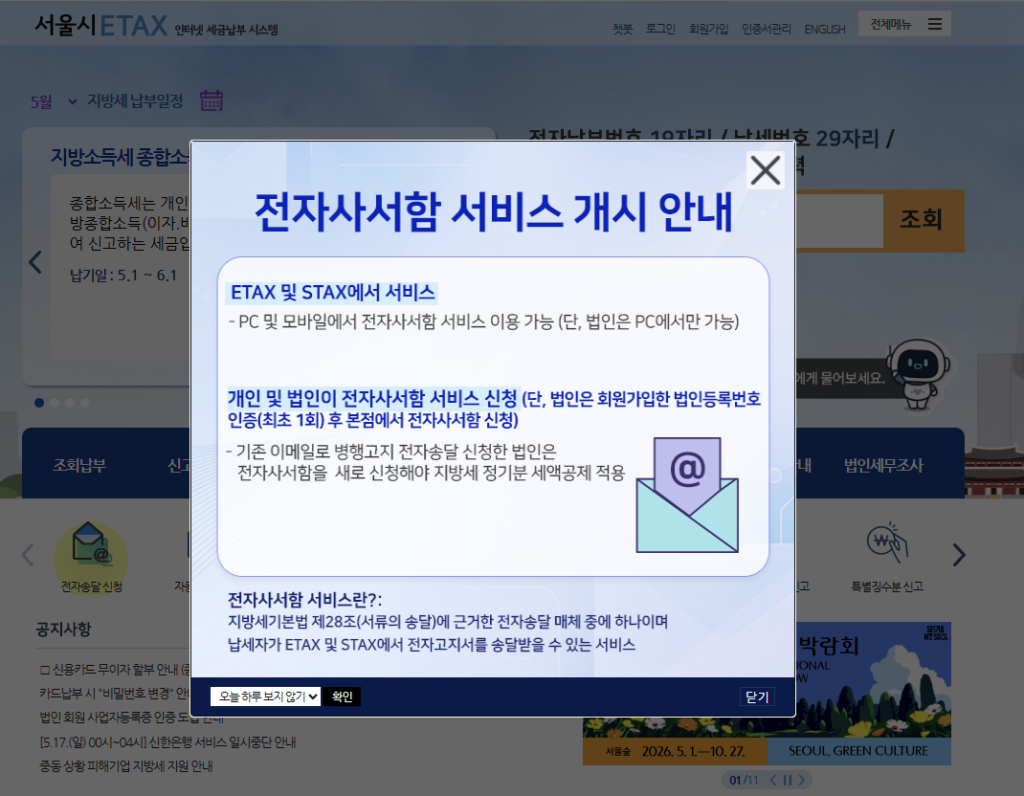The height and width of the screenshot is (796, 1024).
Task: Expand the 5월 month dropdown
Action: pos(54,102)
